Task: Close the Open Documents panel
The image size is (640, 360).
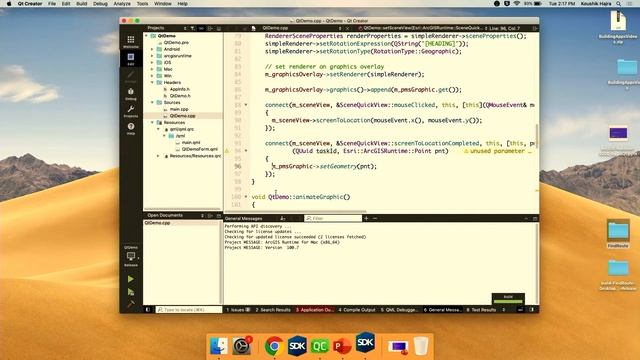Action: [x=219, y=216]
